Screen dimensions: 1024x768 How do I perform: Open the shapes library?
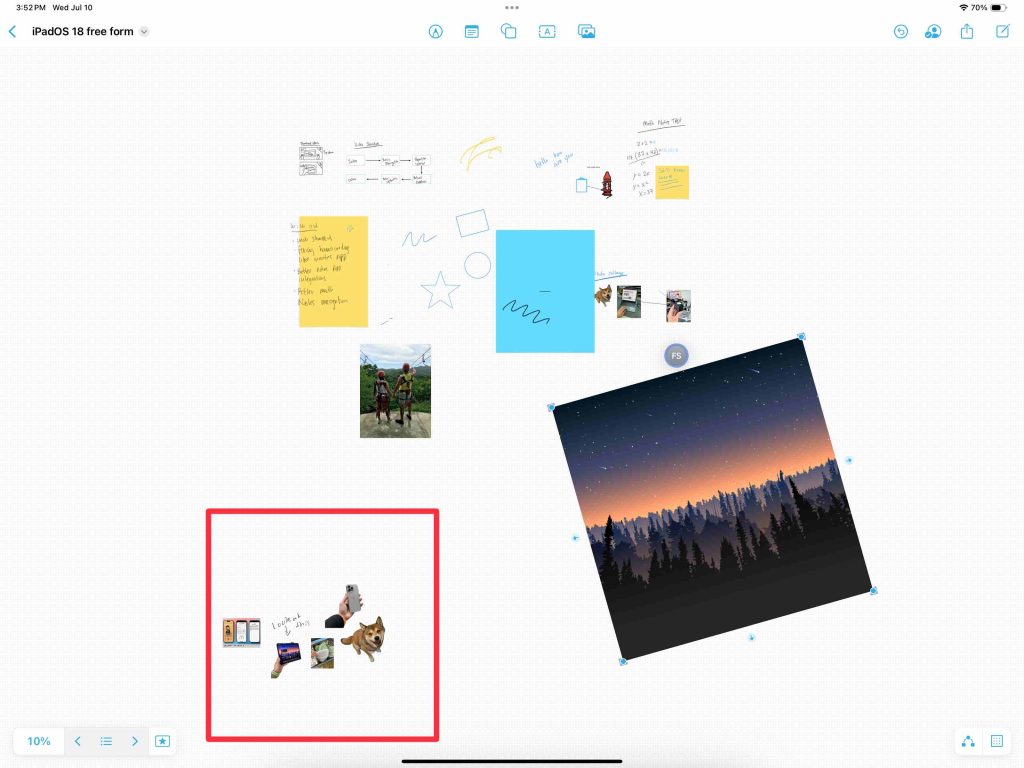click(509, 32)
